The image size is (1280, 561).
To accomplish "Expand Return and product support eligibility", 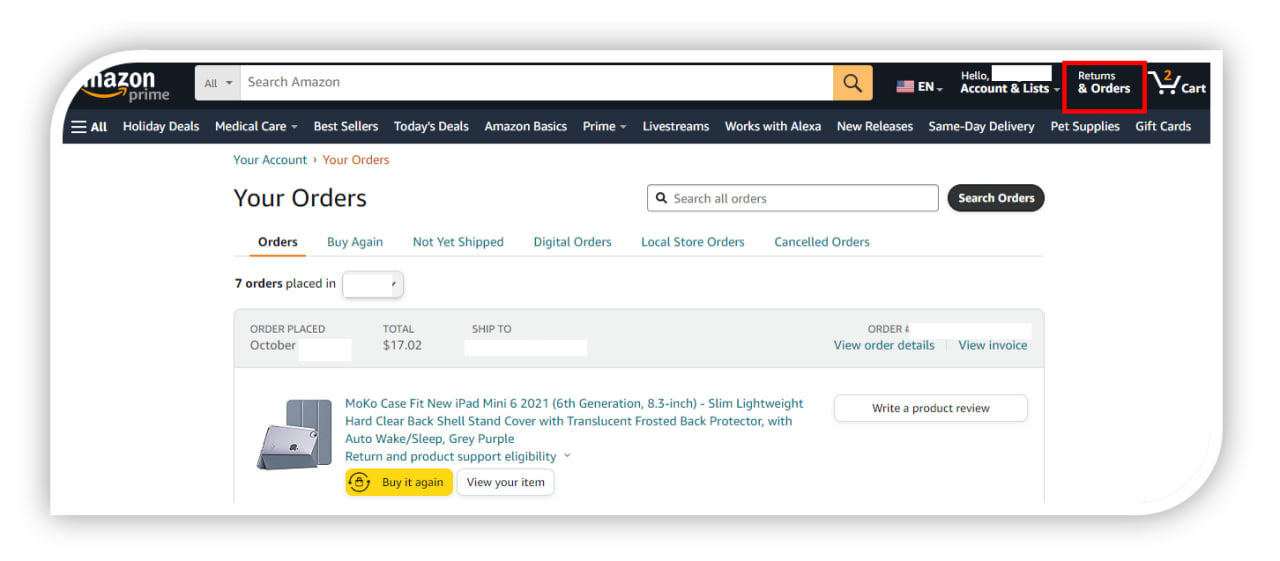I will click(458, 457).
